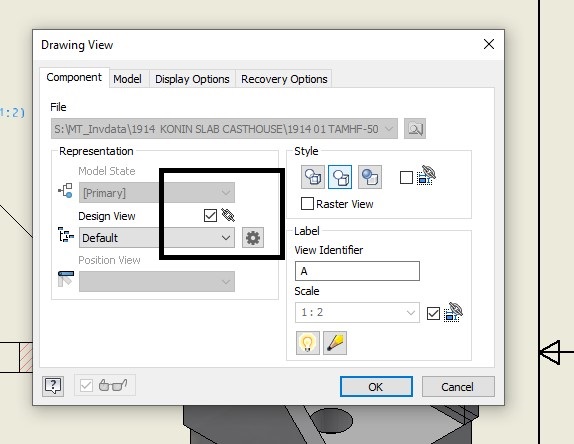The width and height of the screenshot is (574, 444).
Task: Expand the File path dropdown
Action: [224, 128]
